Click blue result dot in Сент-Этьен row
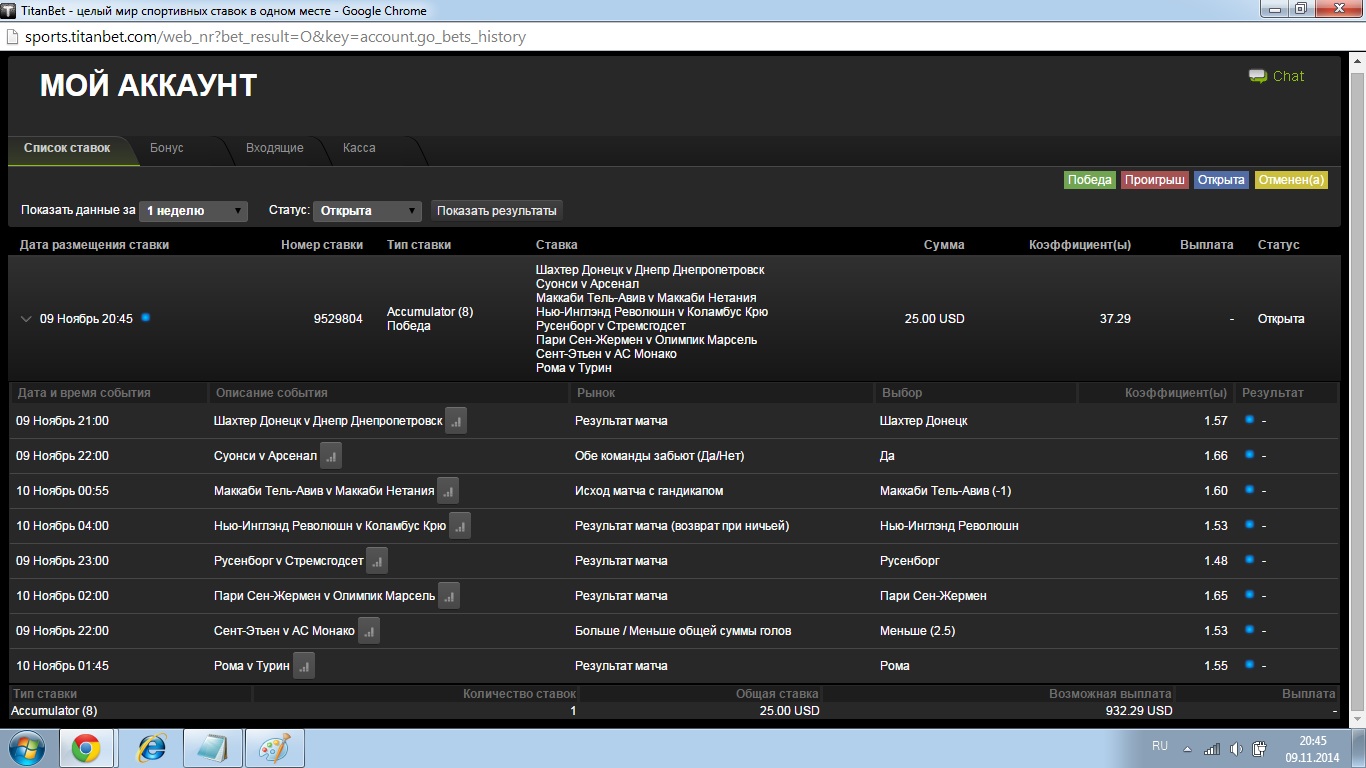1366x768 pixels. 1249,630
